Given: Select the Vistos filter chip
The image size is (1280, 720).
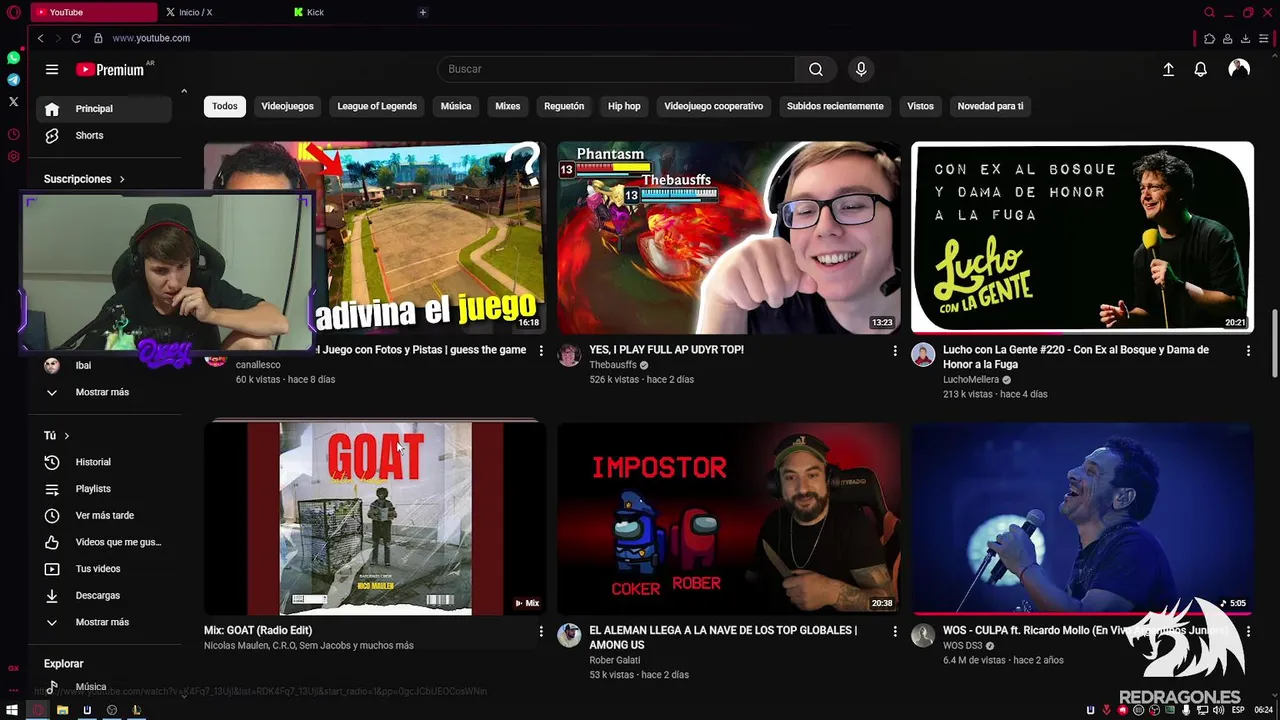Looking at the screenshot, I should point(920,106).
